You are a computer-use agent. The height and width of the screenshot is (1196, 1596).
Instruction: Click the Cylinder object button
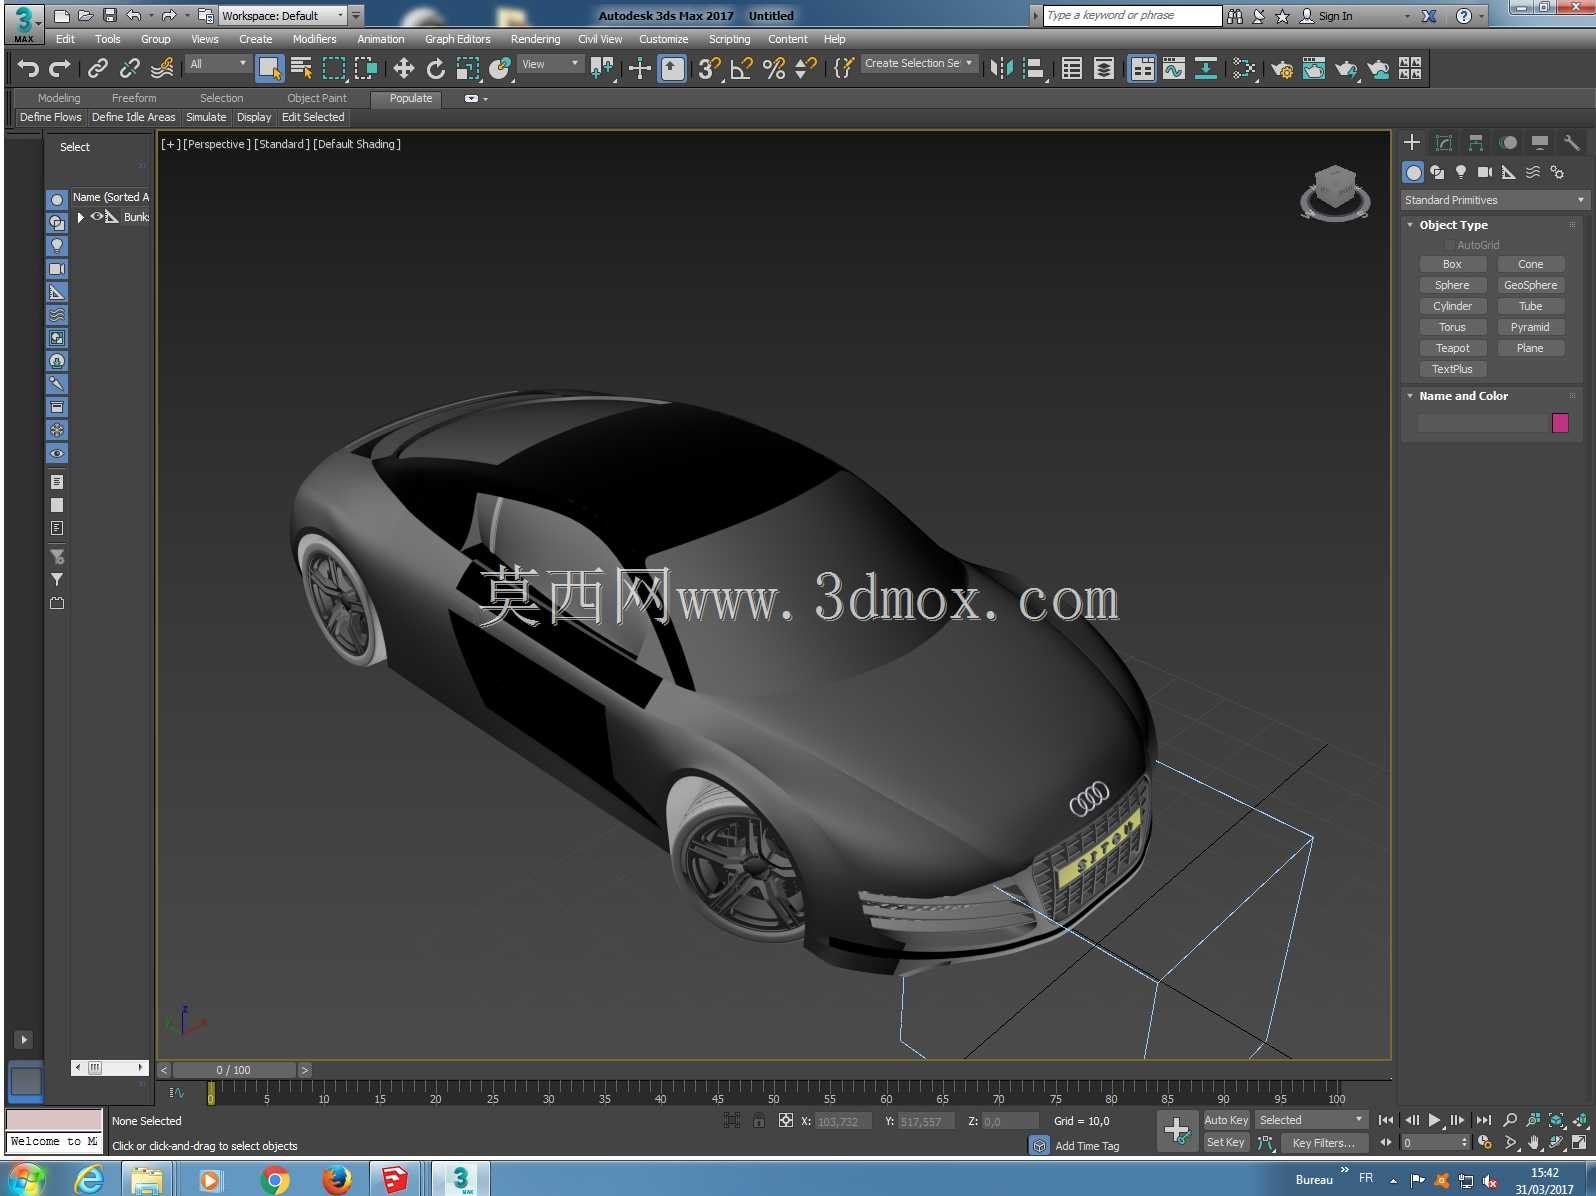click(x=1452, y=306)
